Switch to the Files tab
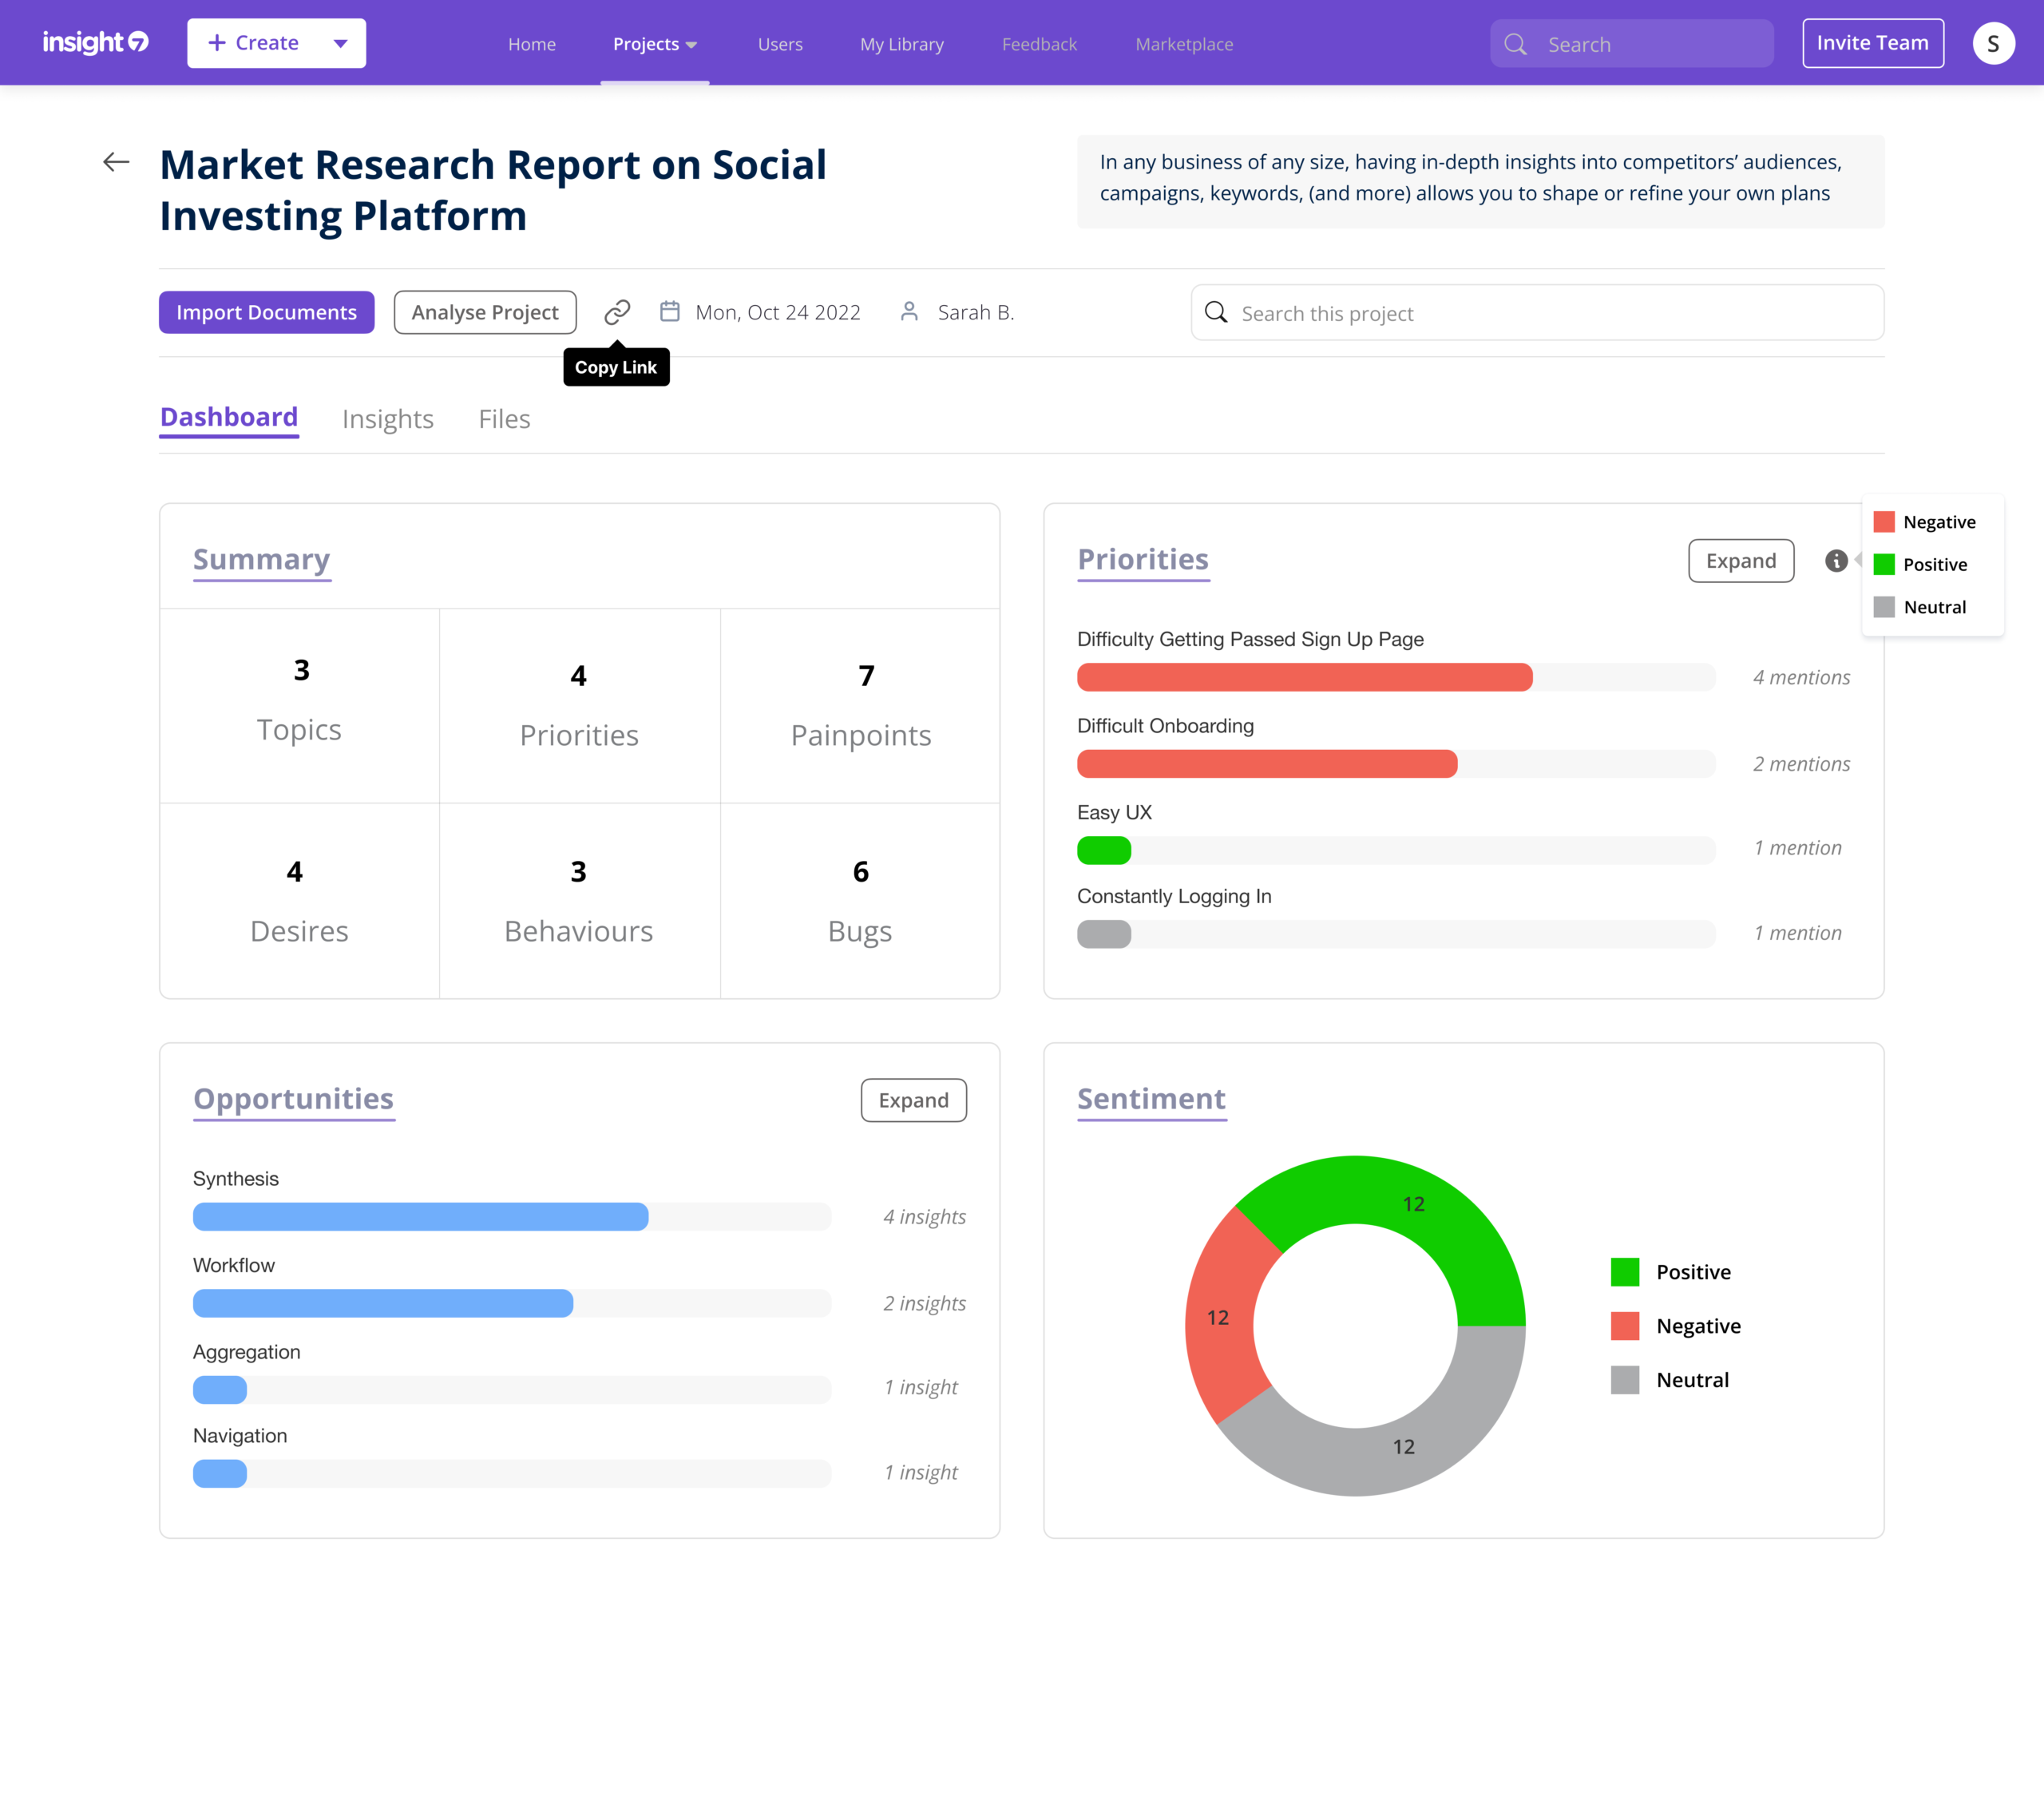This screenshot has height=1796, width=2044. tap(504, 419)
